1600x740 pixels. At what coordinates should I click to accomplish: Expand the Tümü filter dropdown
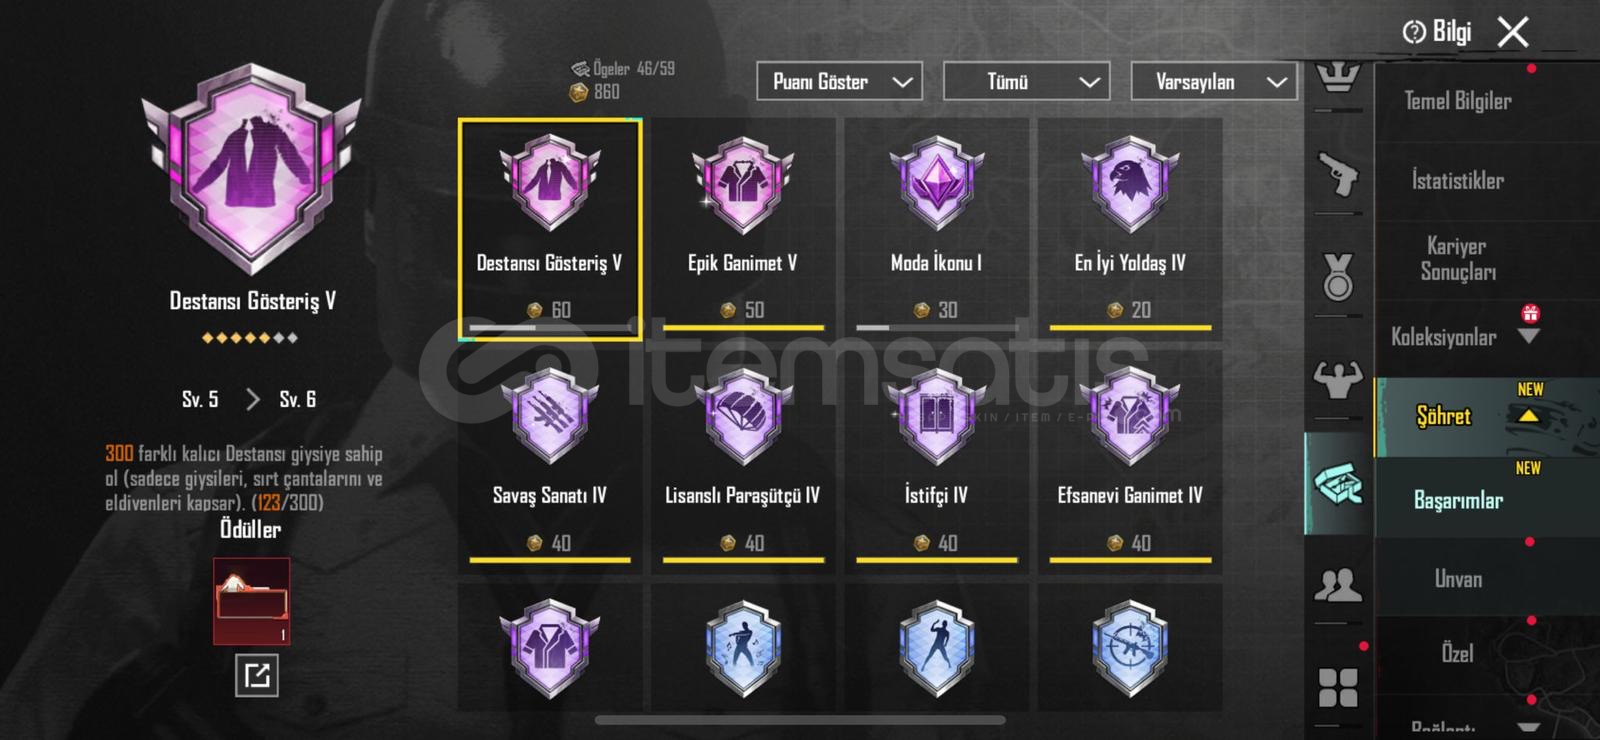click(x=1026, y=82)
